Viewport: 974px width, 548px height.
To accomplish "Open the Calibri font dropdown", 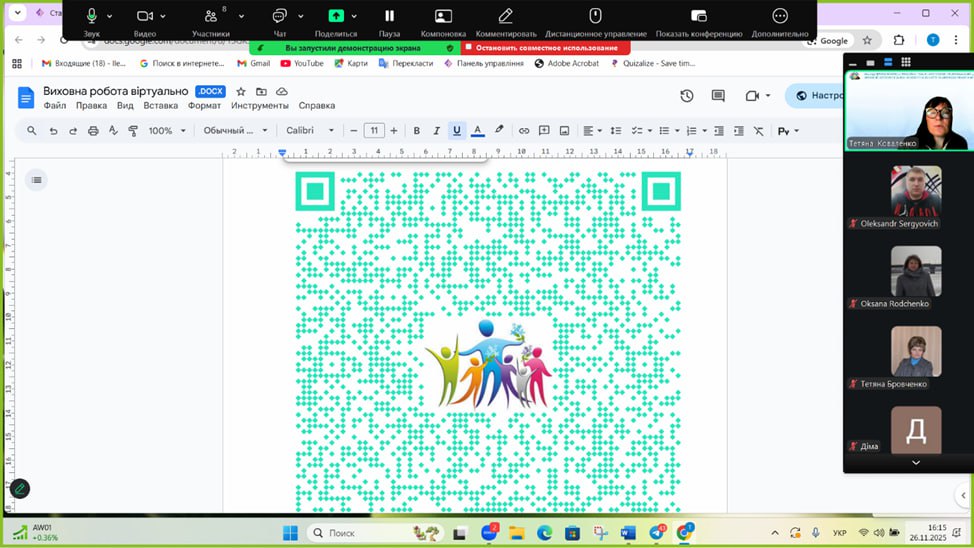I will [x=306, y=131].
